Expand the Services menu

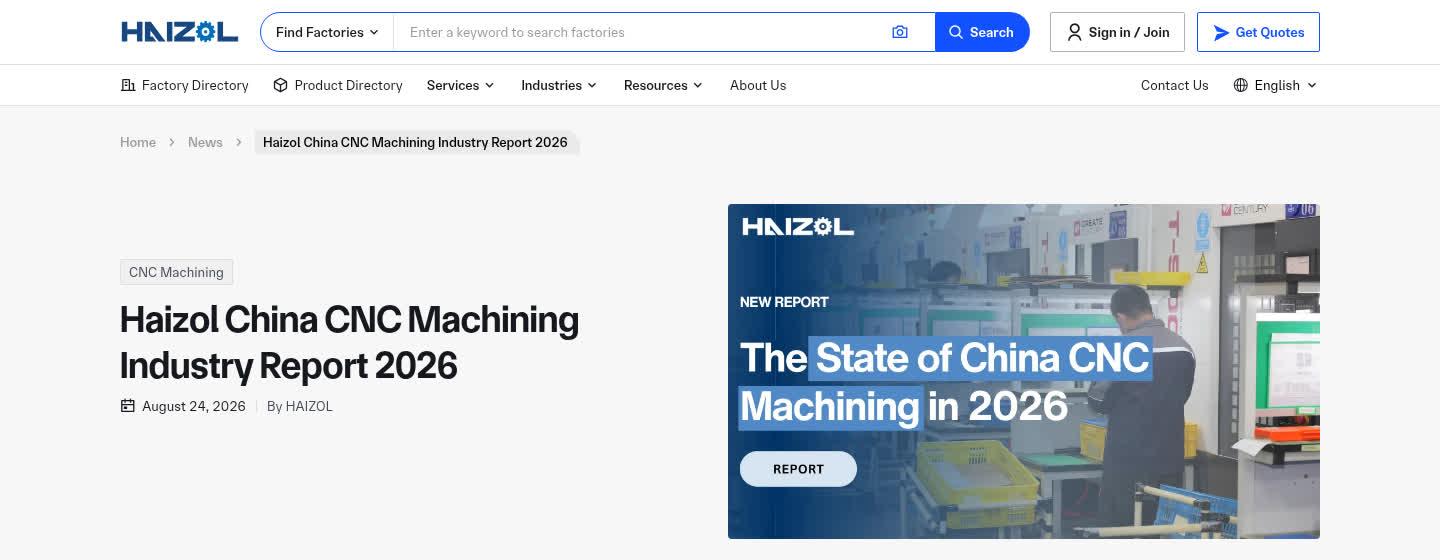(461, 85)
